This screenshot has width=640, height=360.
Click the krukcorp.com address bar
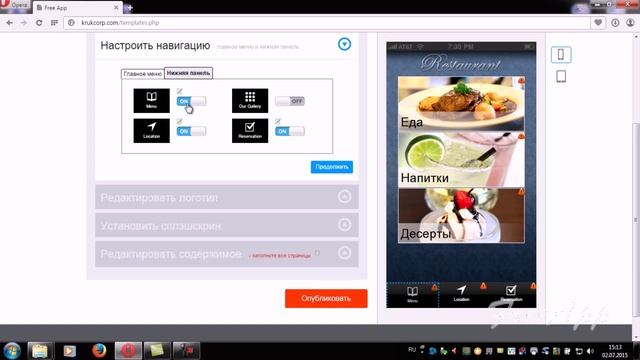click(x=327, y=23)
